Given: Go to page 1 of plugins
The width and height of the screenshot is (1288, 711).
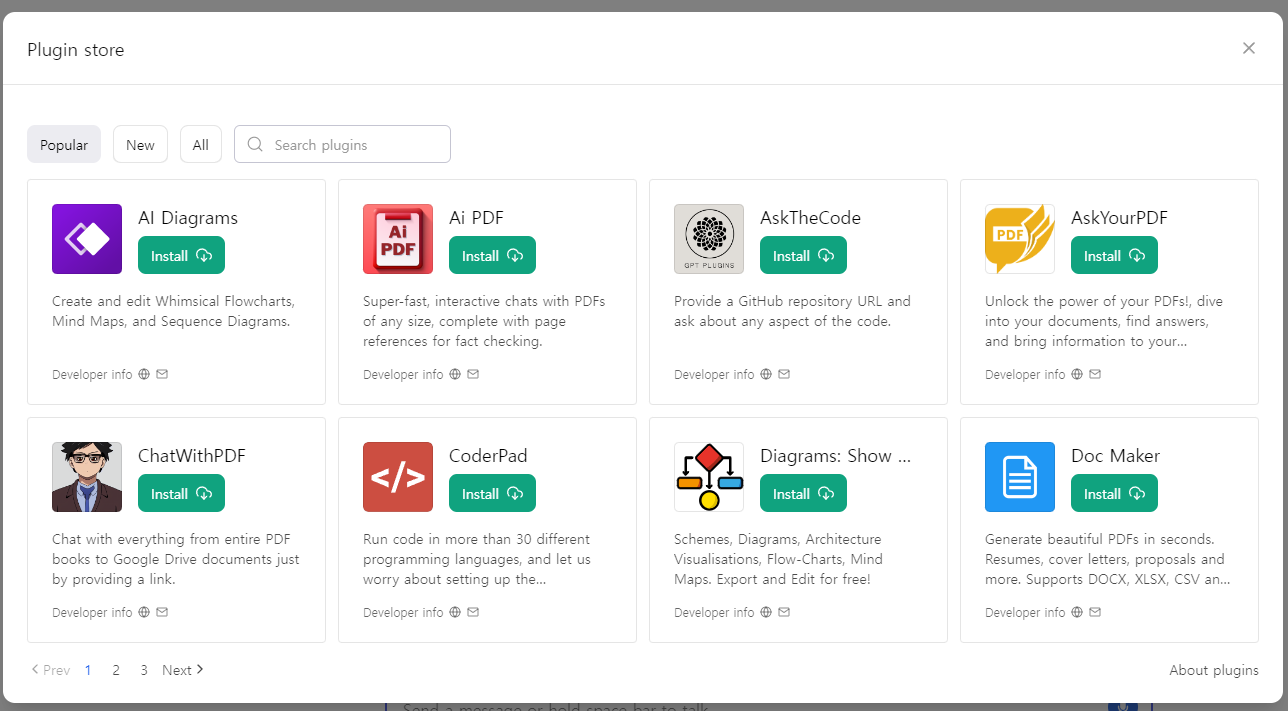Looking at the screenshot, I should coord(88,670).
